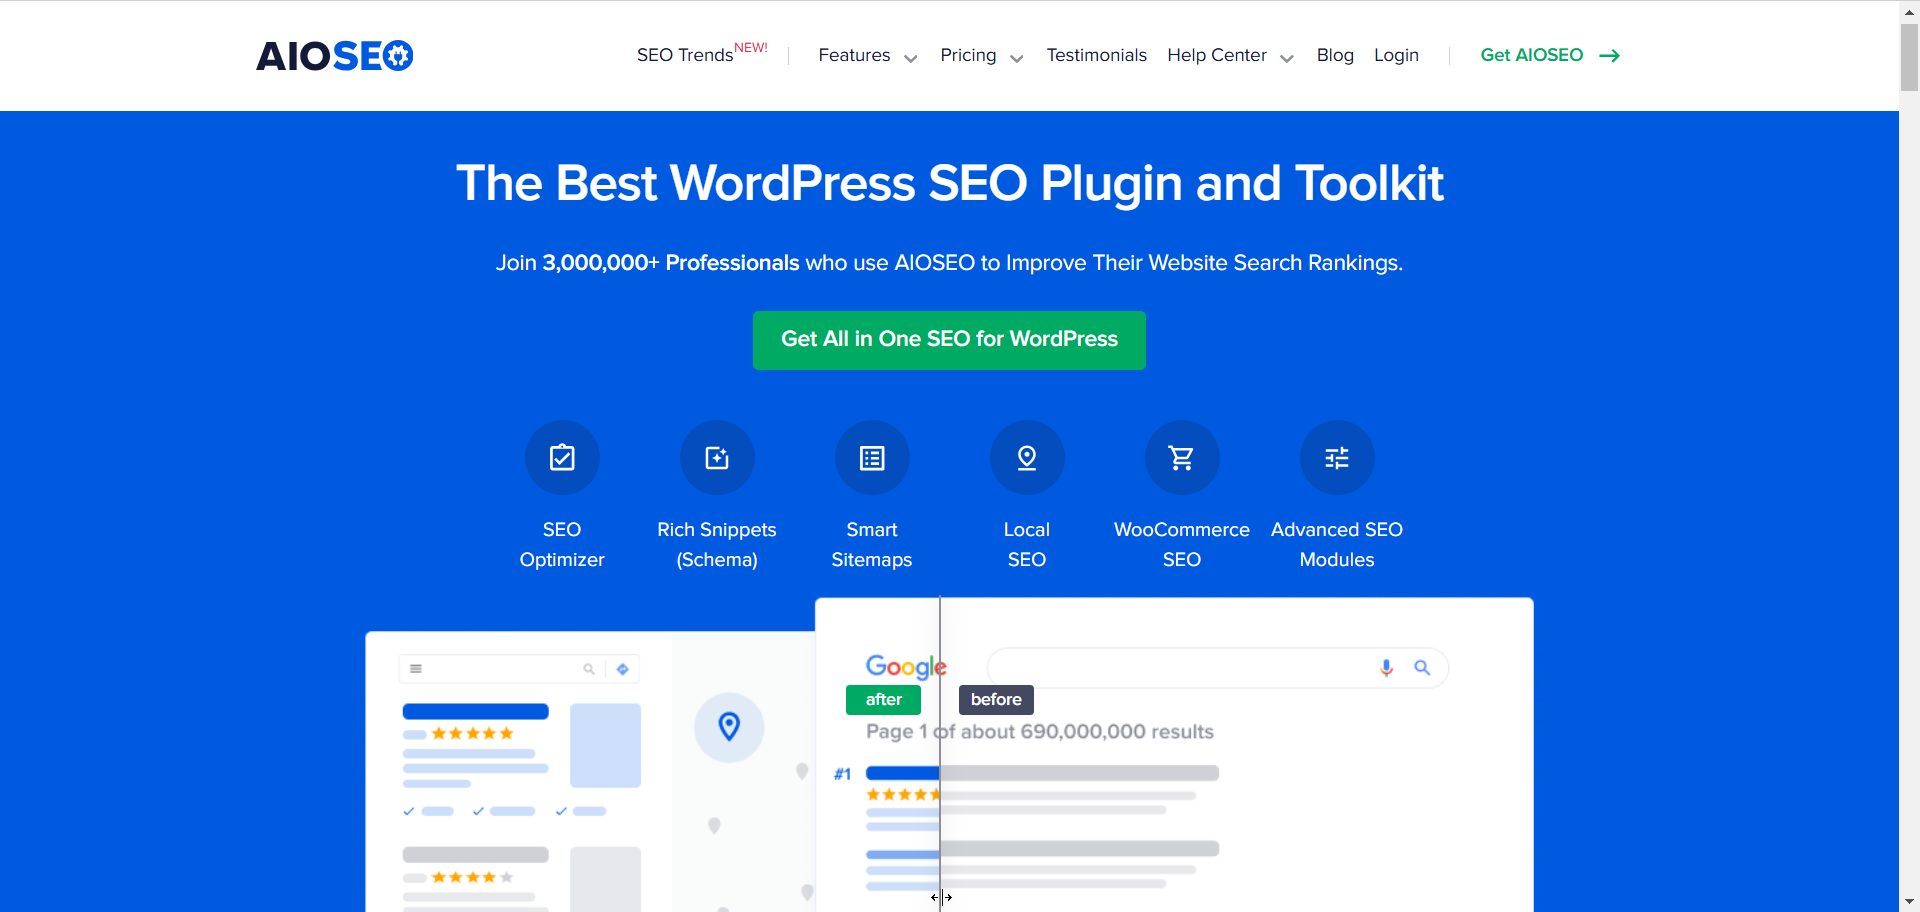The height and width of the screenshot is (912, 1920).
Task: Click WooCommerce SEO label
Action: 1182,544
